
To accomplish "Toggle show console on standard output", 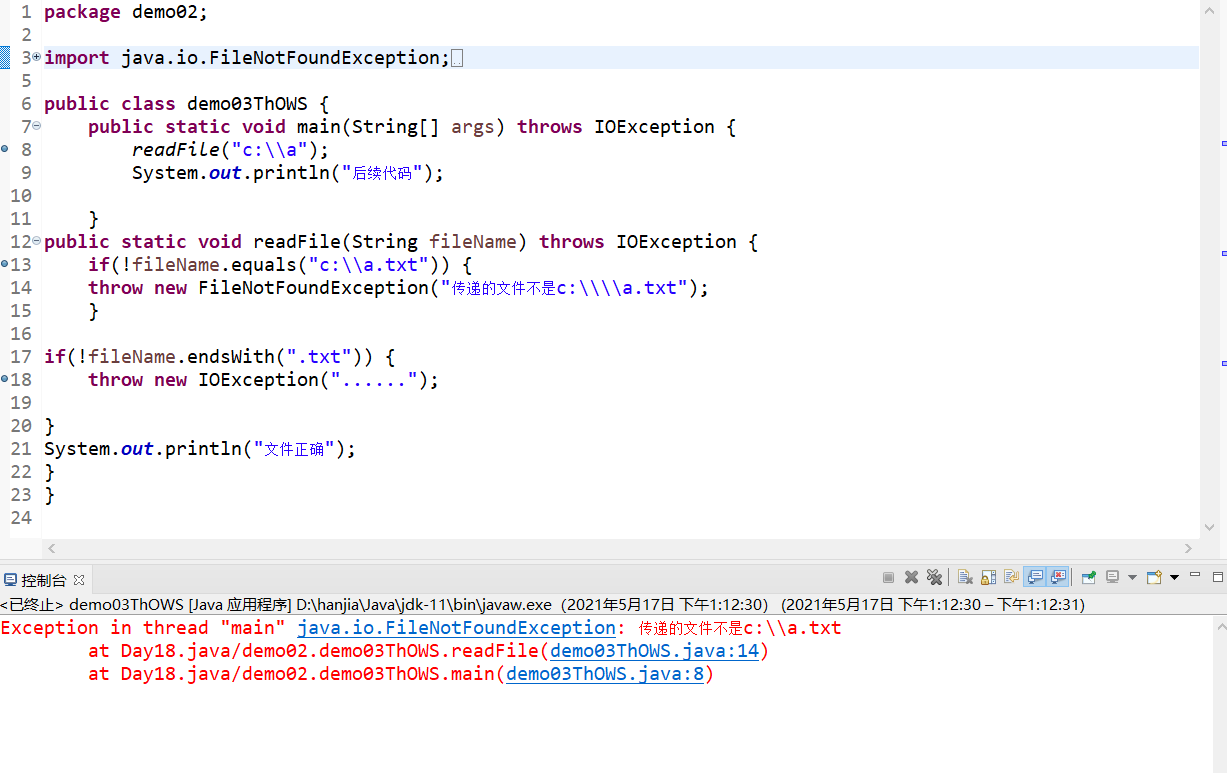I will pyautogui.click(x=1035, y=577).
